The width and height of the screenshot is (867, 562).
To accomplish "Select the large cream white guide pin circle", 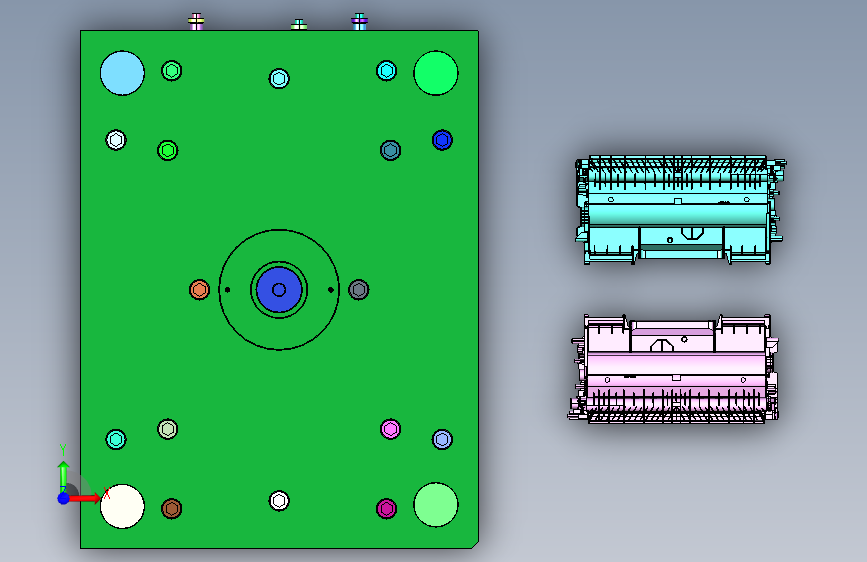I will 122,506.
